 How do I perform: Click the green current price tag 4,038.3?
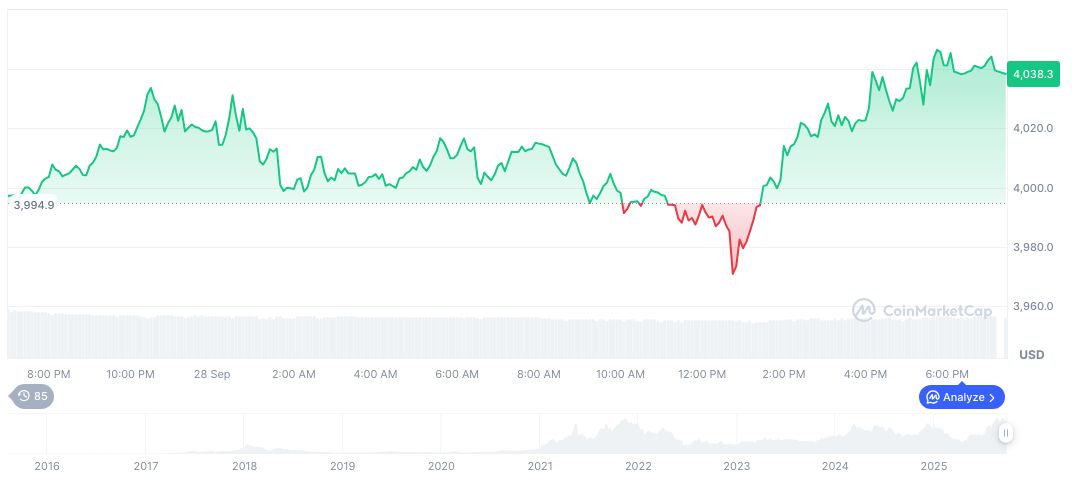tap(1033, 73)
